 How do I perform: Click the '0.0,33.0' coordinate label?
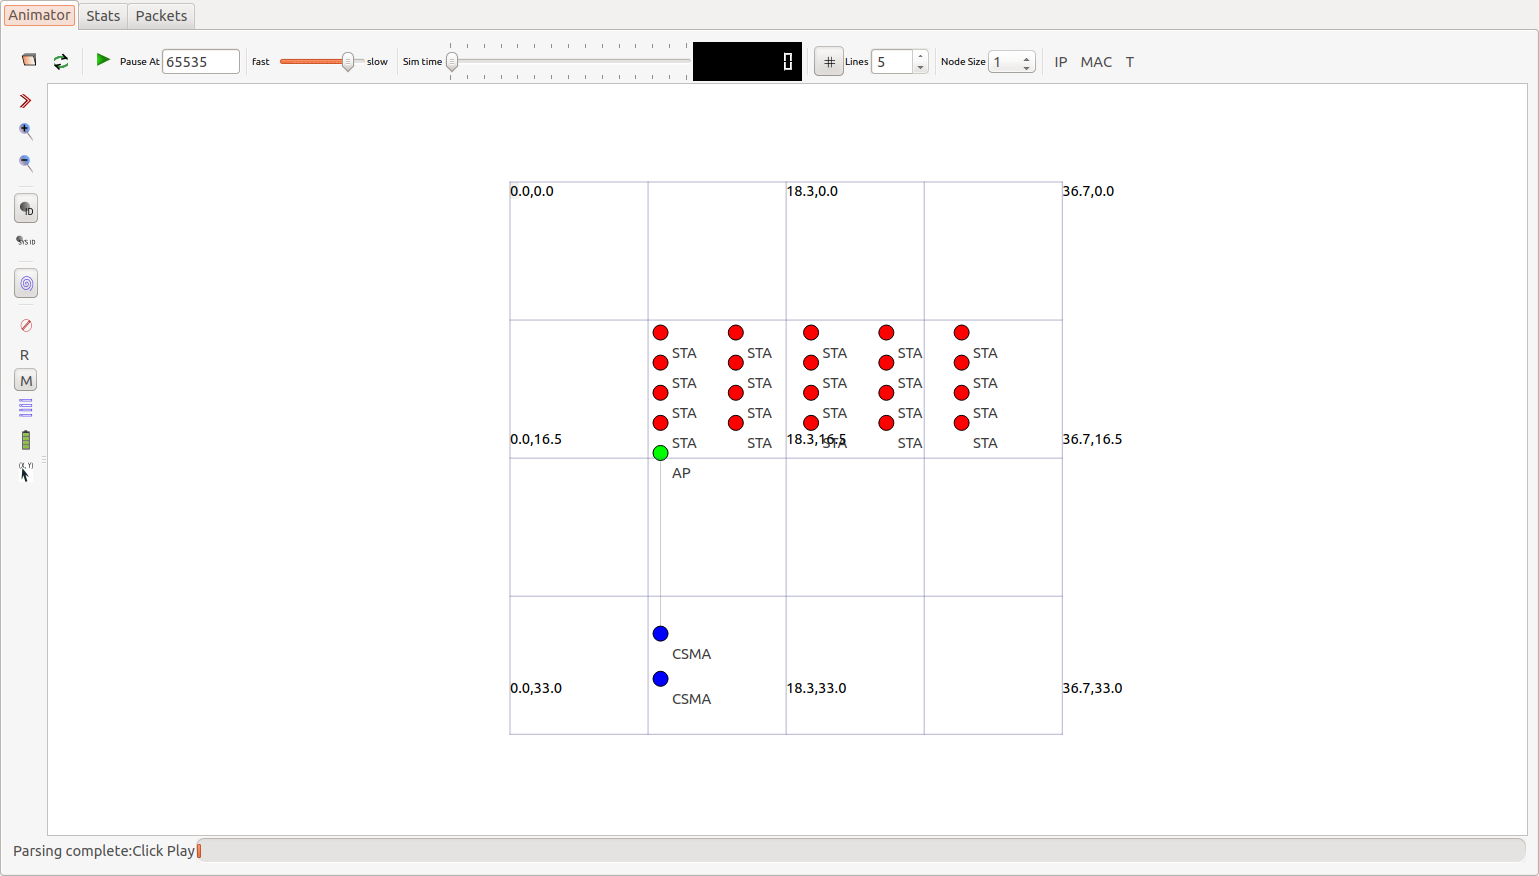536,688
